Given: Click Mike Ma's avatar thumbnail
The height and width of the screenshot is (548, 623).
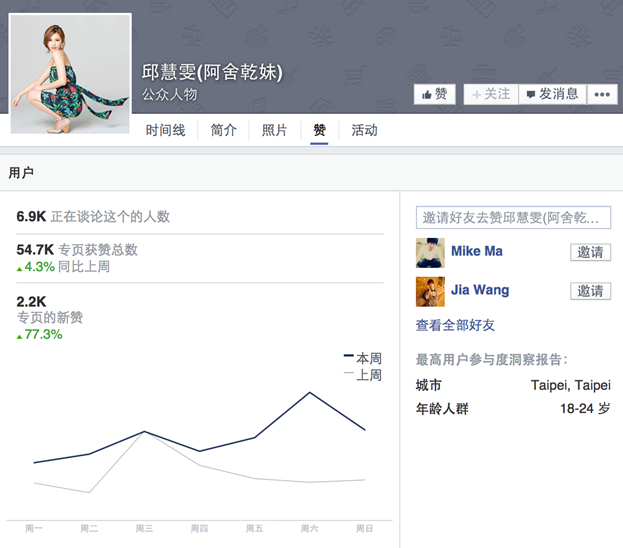Looking at the screenshot, I should (x=430, y=253).
